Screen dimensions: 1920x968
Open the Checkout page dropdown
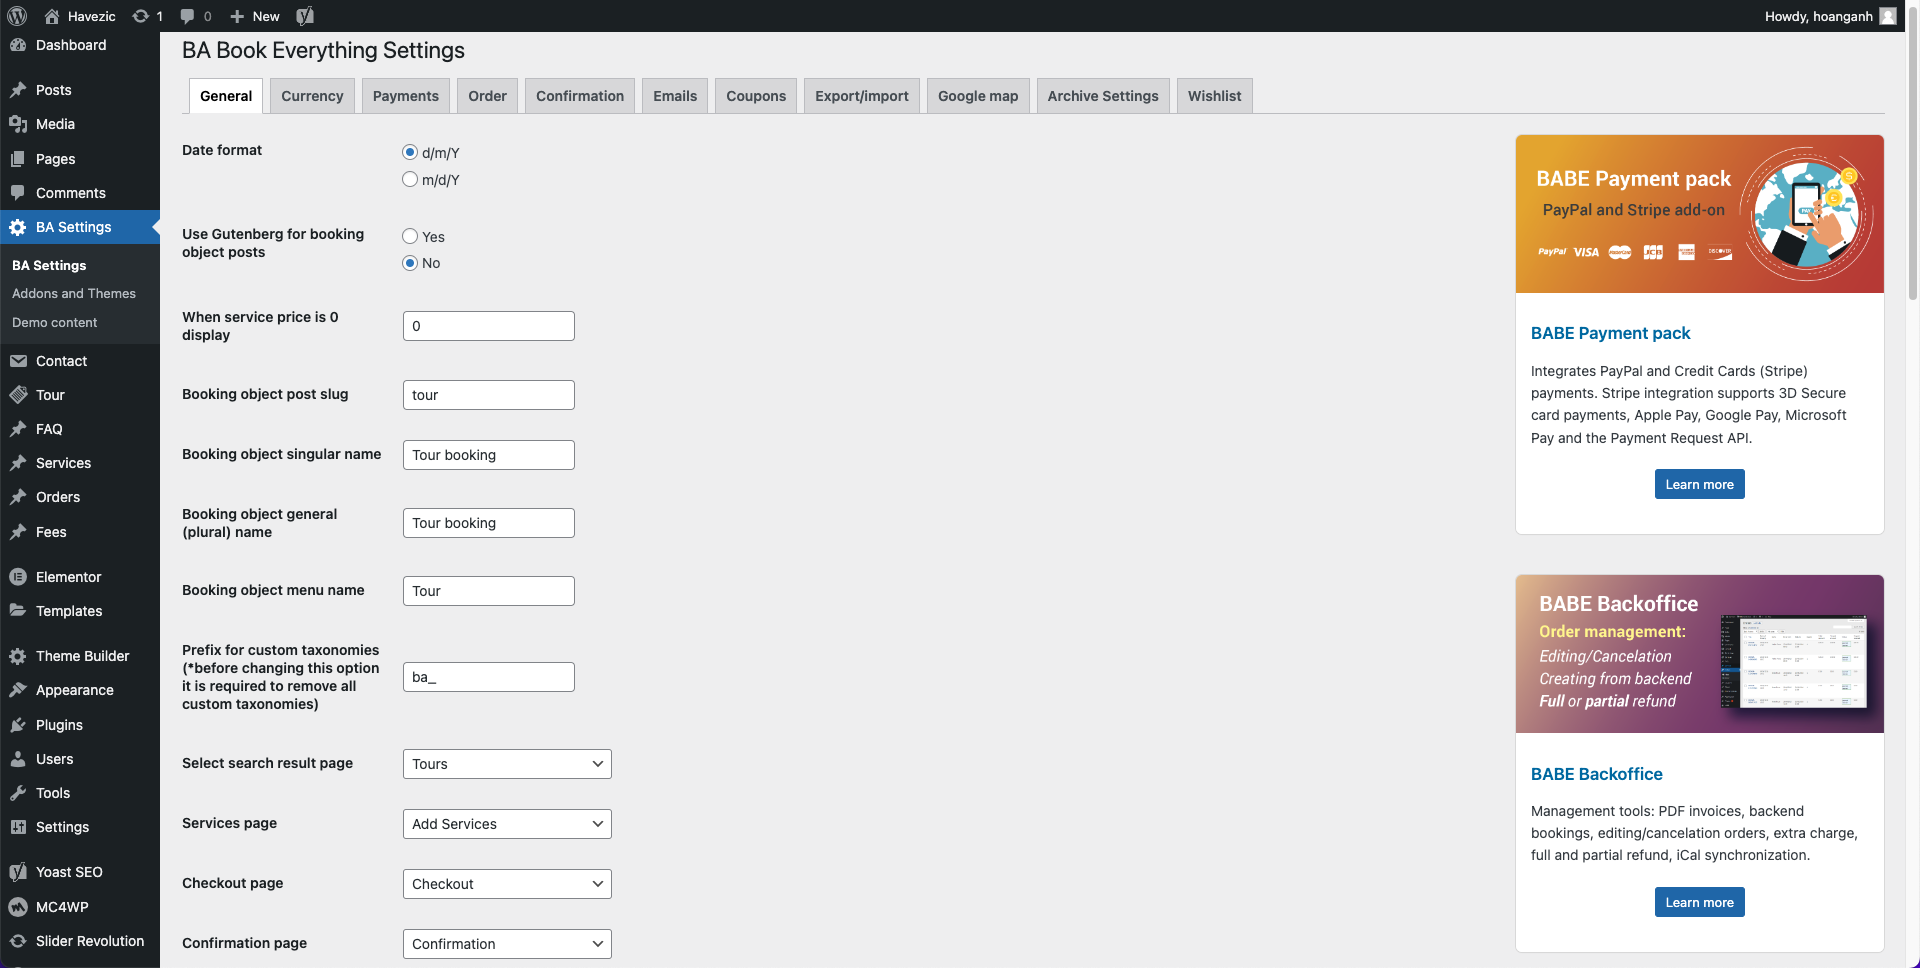tap(507, 884)
